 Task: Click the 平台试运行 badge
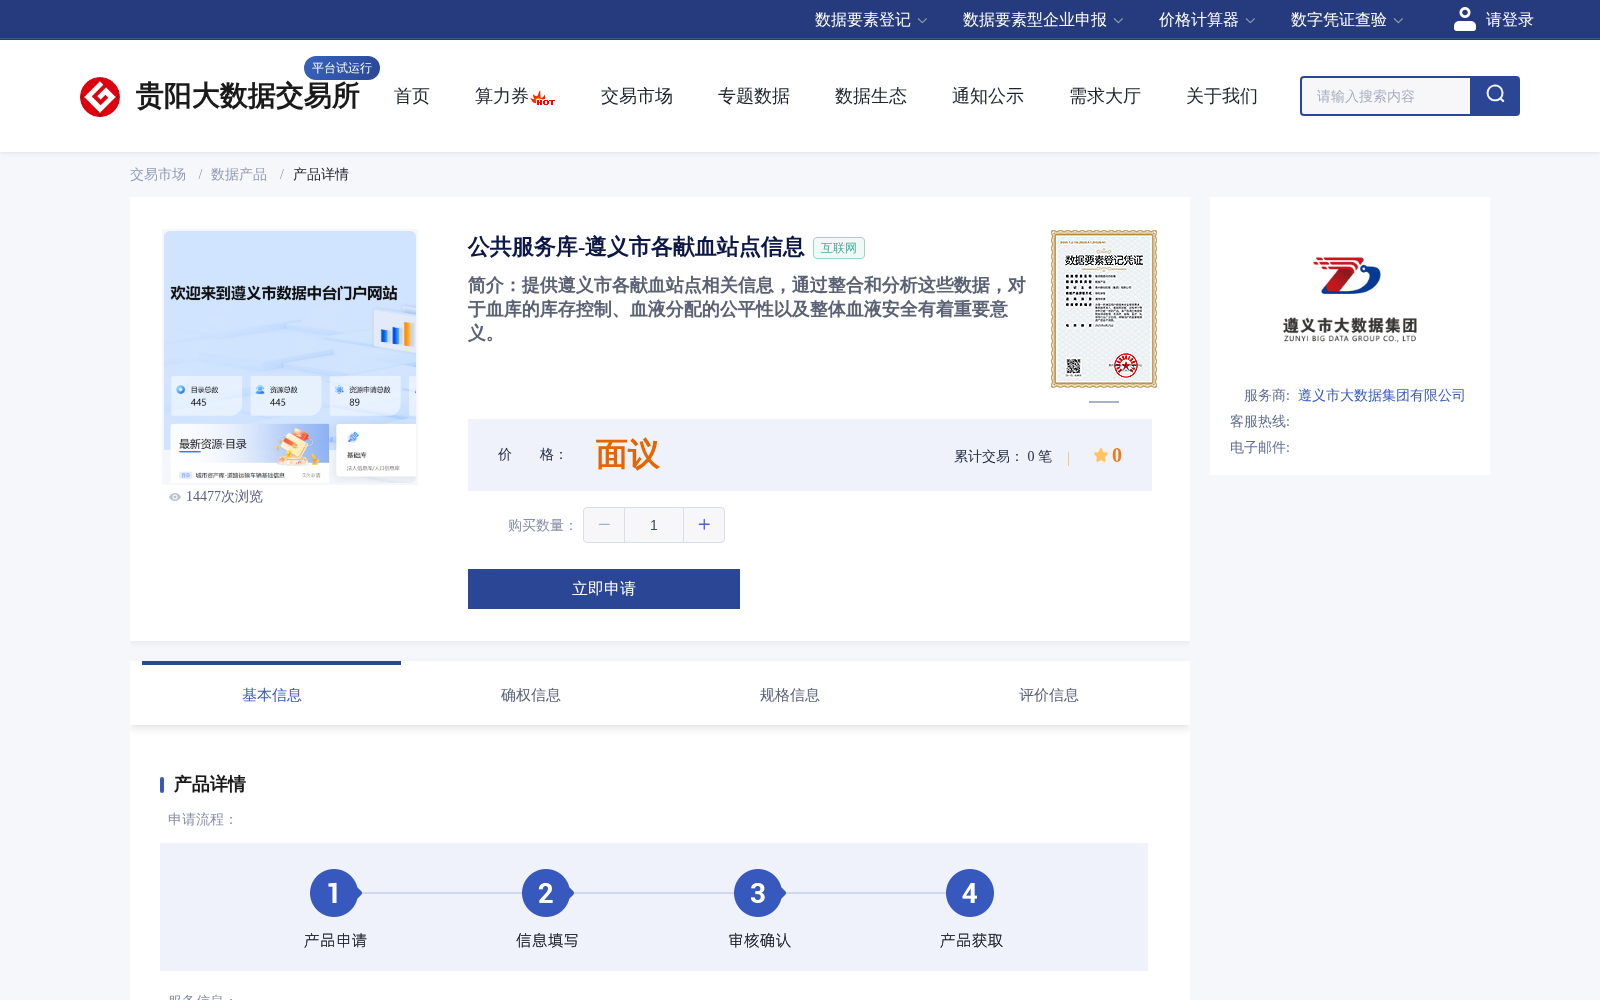[342, 68]
